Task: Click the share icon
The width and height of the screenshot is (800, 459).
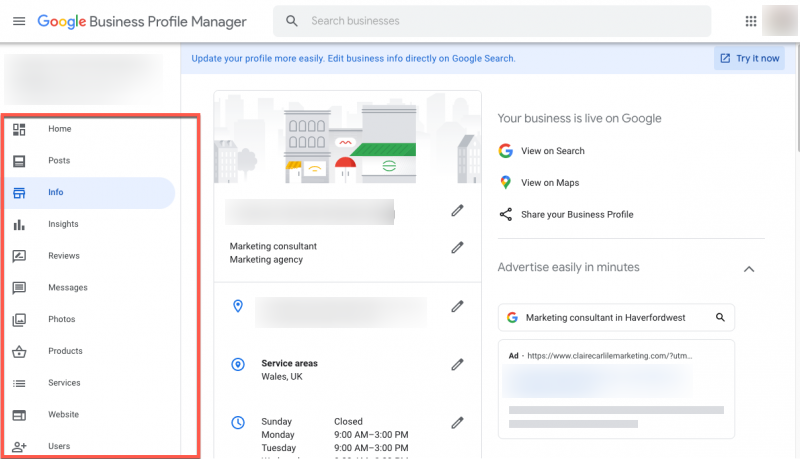Action: click(506, 215)
